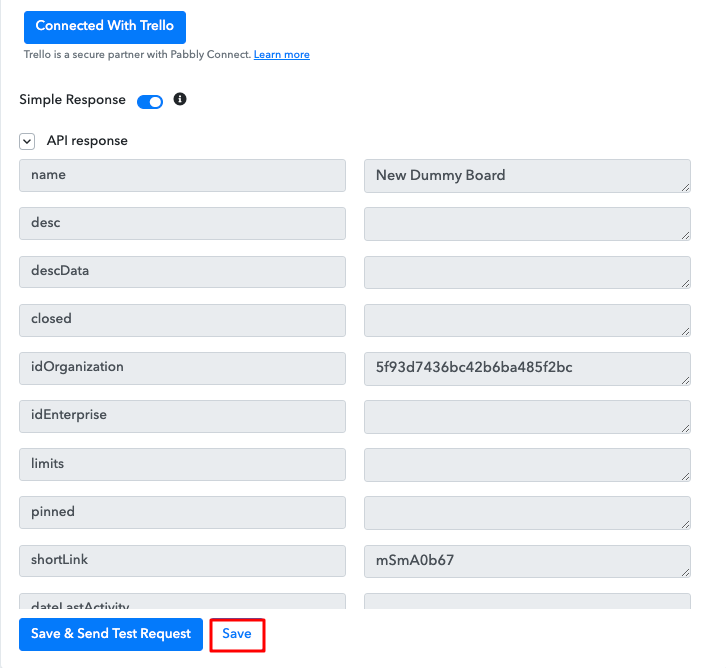This screenshot has height=668, width=726.
Task: Click the 'New Dummy Board' value field
Action: [x=527, y=176]
